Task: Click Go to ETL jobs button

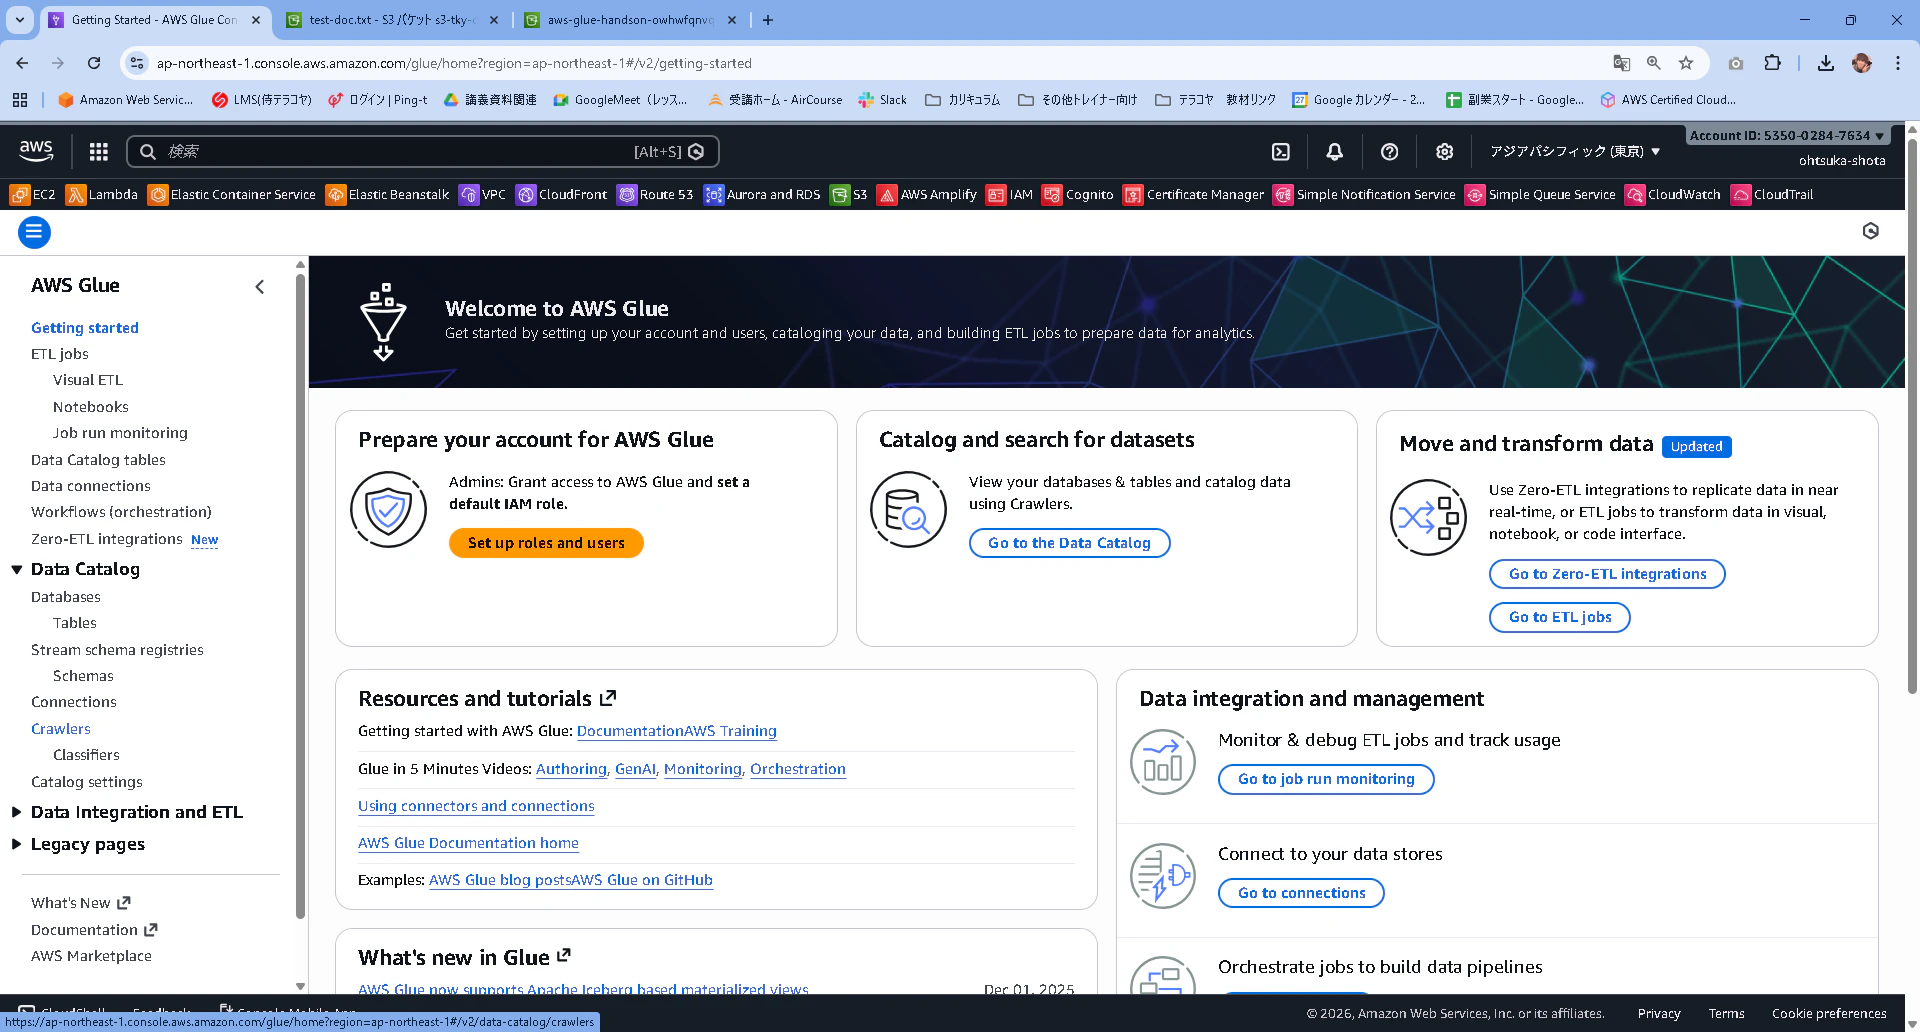Action: click(x=1560, y=617)
